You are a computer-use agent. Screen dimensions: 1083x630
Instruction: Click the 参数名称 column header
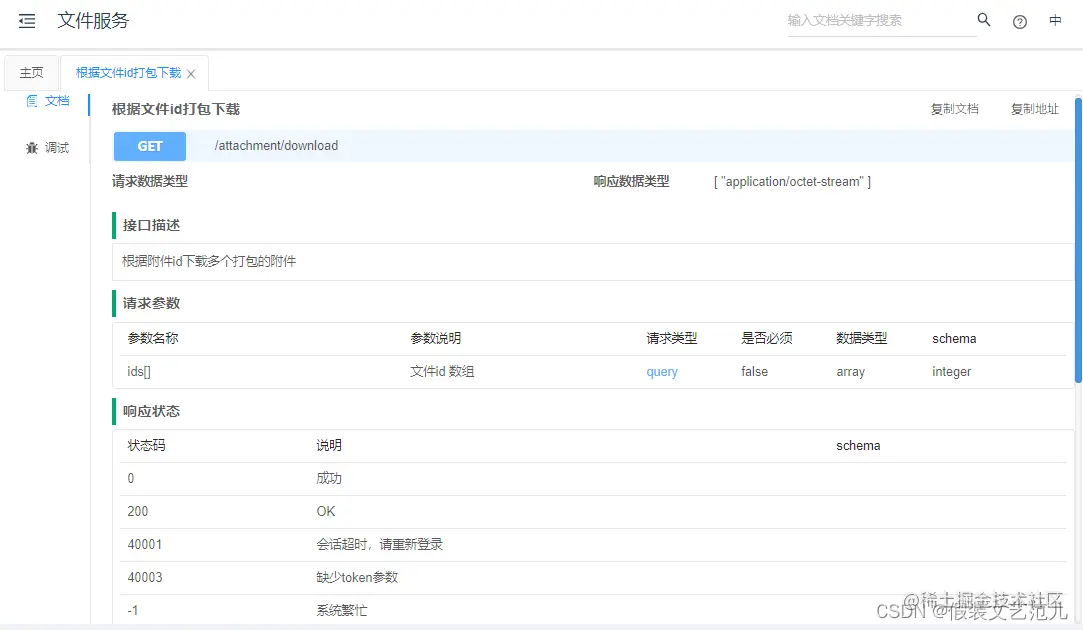coord(153,338)
